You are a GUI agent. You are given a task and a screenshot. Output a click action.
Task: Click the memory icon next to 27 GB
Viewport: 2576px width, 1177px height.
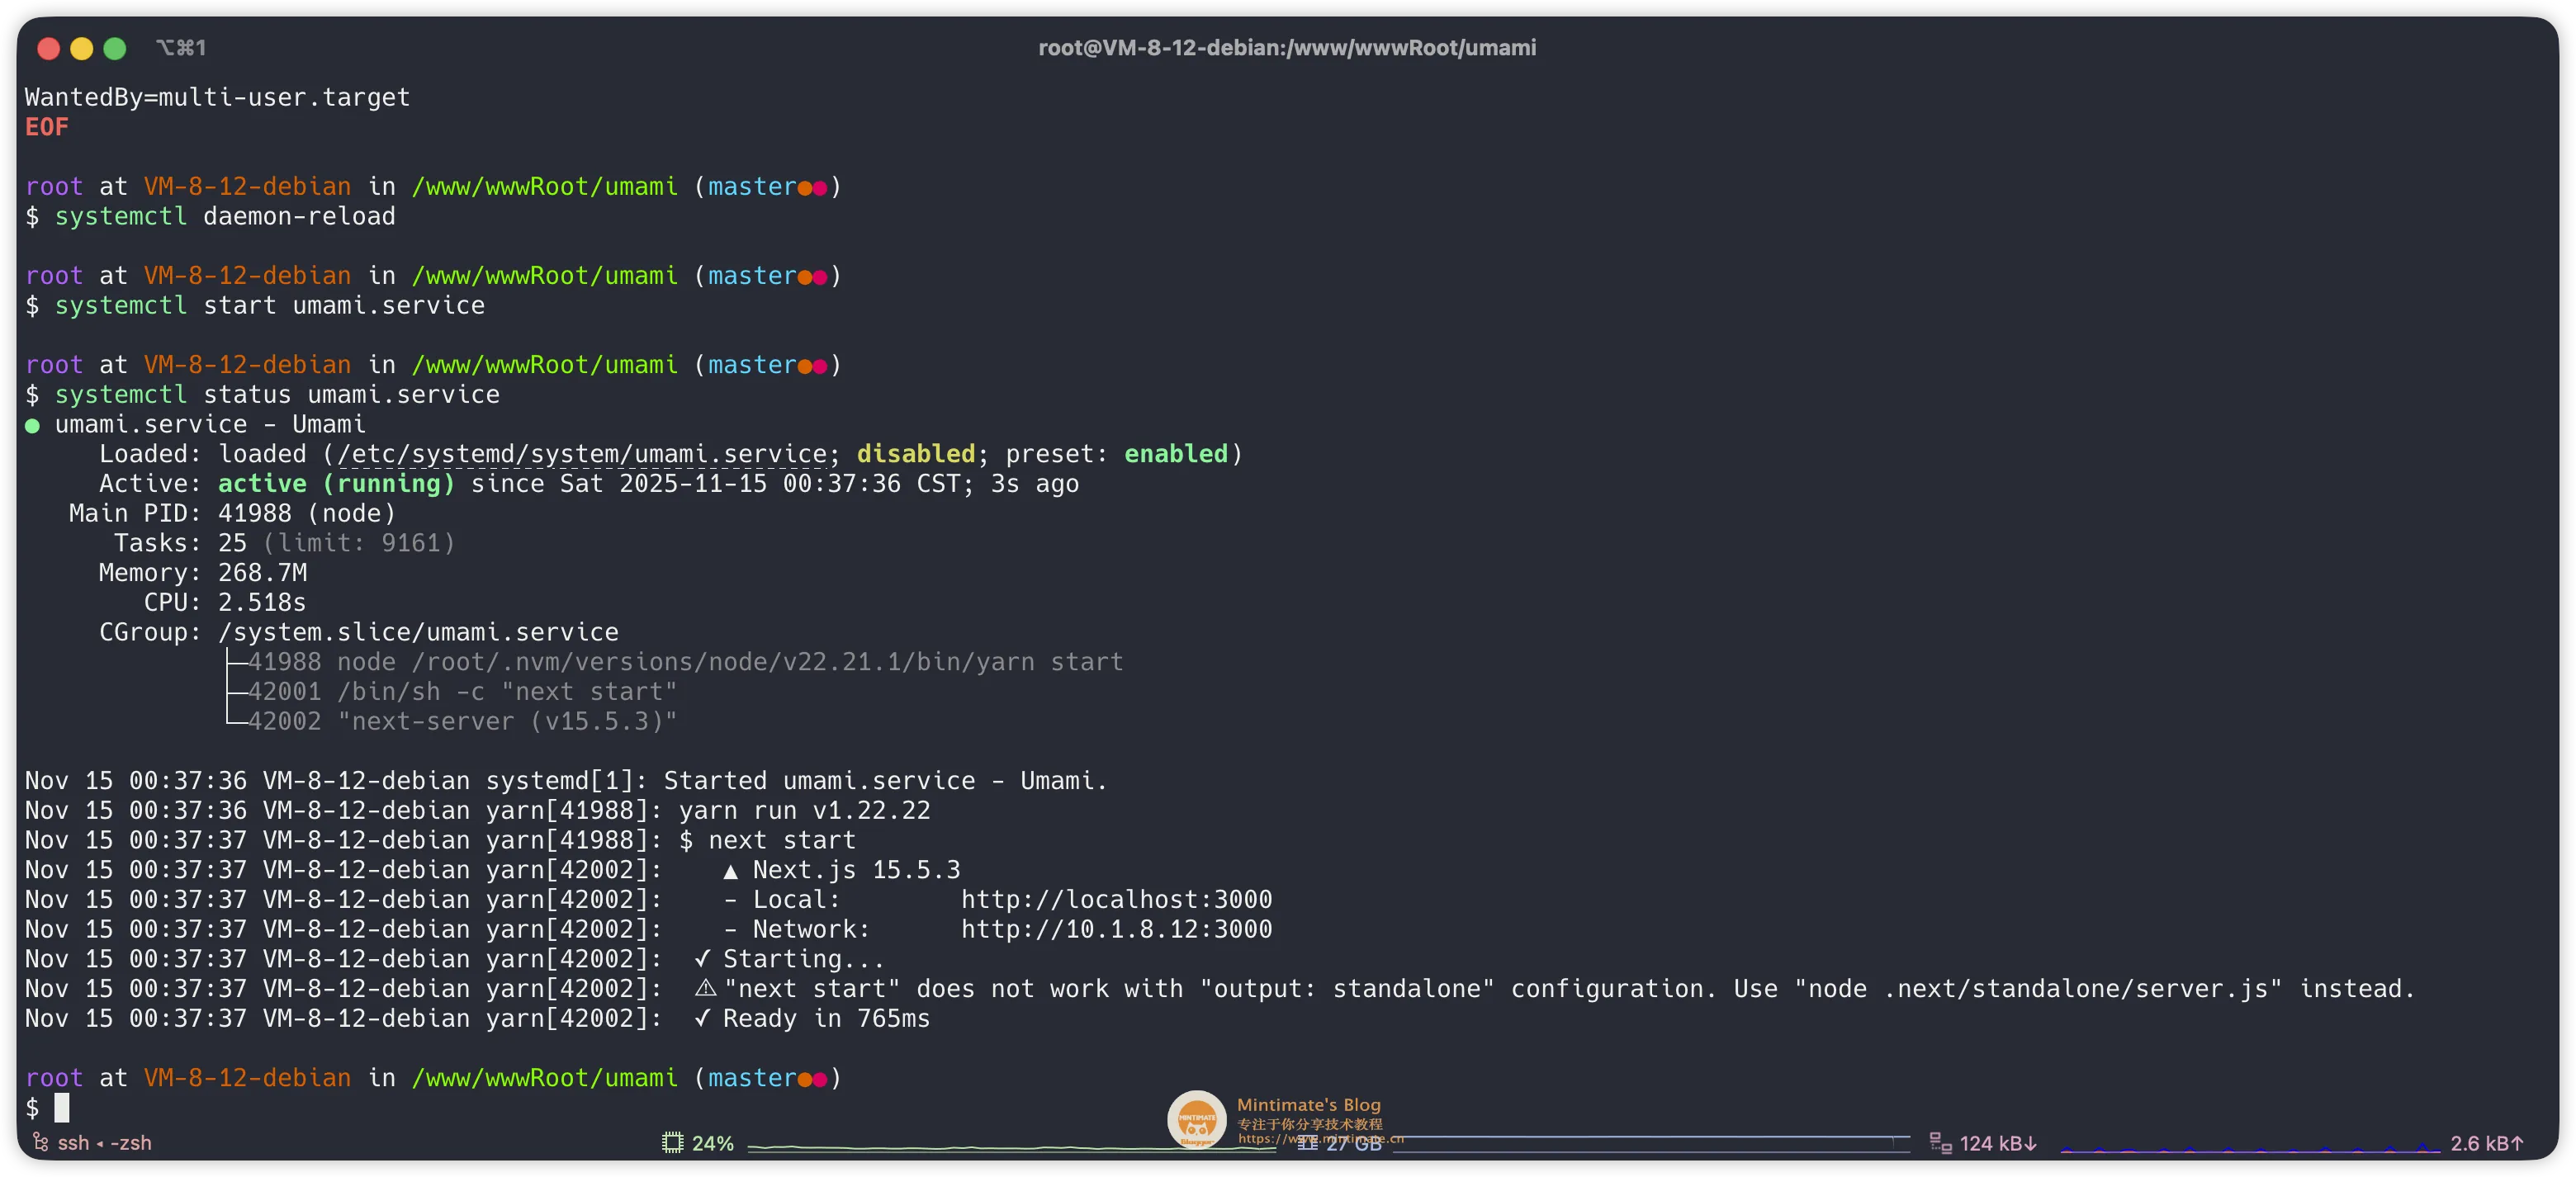click(1307, 1143)
